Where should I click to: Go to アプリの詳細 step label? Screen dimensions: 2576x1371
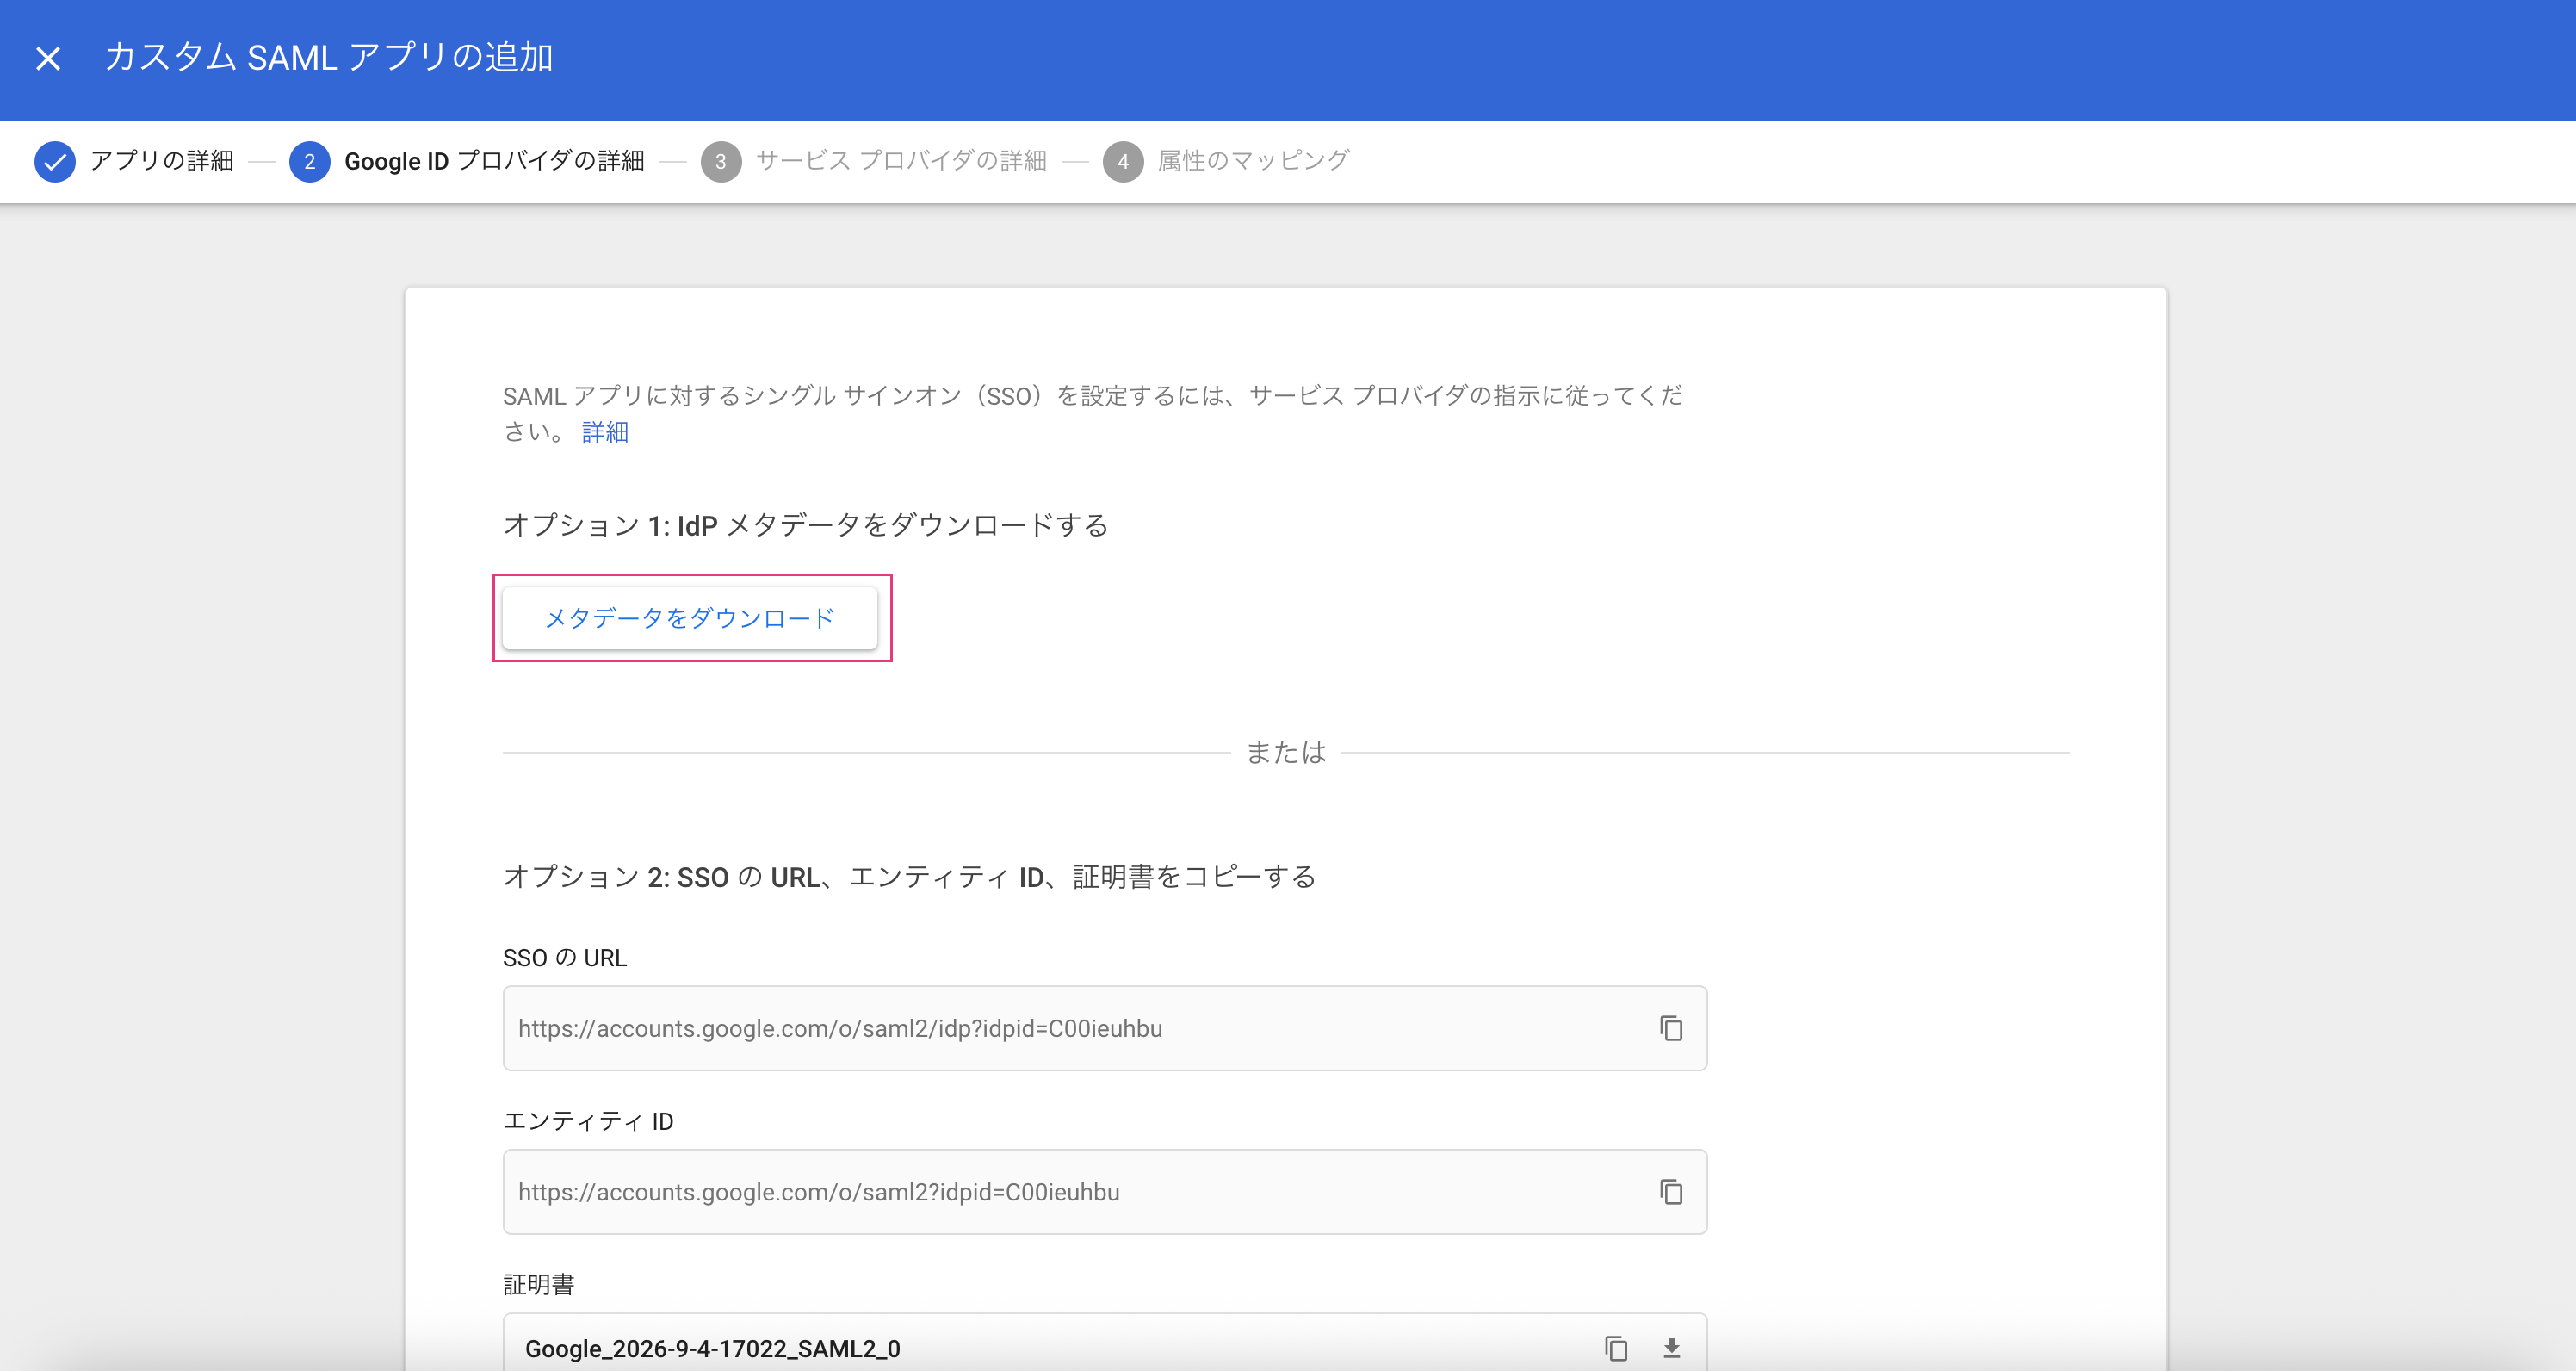tap(162, 161)
